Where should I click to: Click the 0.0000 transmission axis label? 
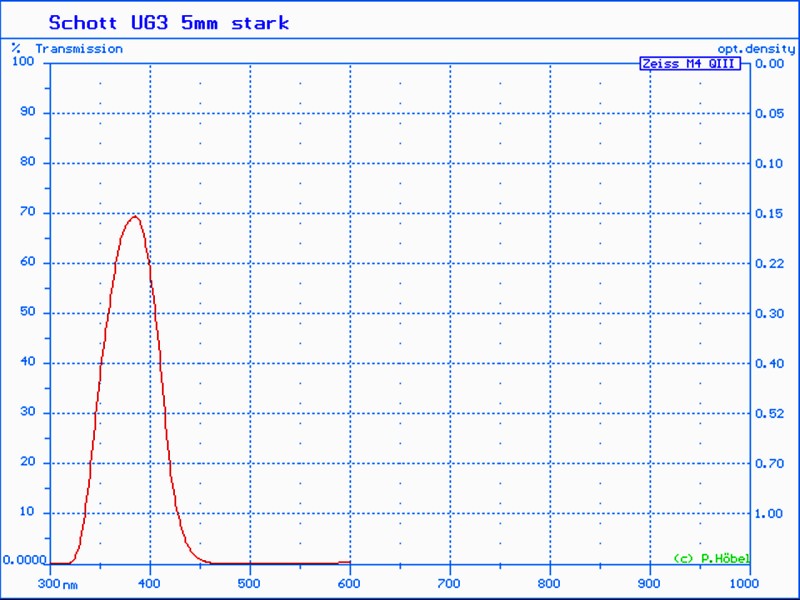[x=24, y=560]
